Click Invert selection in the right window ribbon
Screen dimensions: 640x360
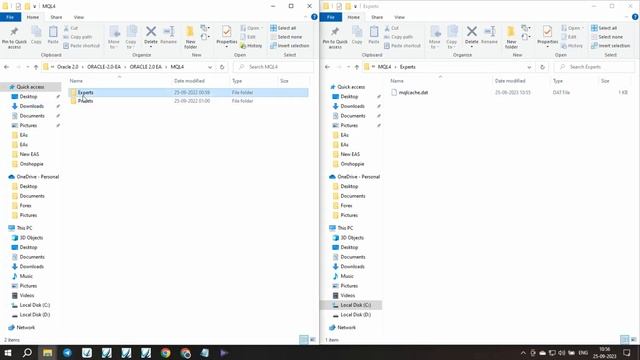pyautogui.click(x=610, y=46)
